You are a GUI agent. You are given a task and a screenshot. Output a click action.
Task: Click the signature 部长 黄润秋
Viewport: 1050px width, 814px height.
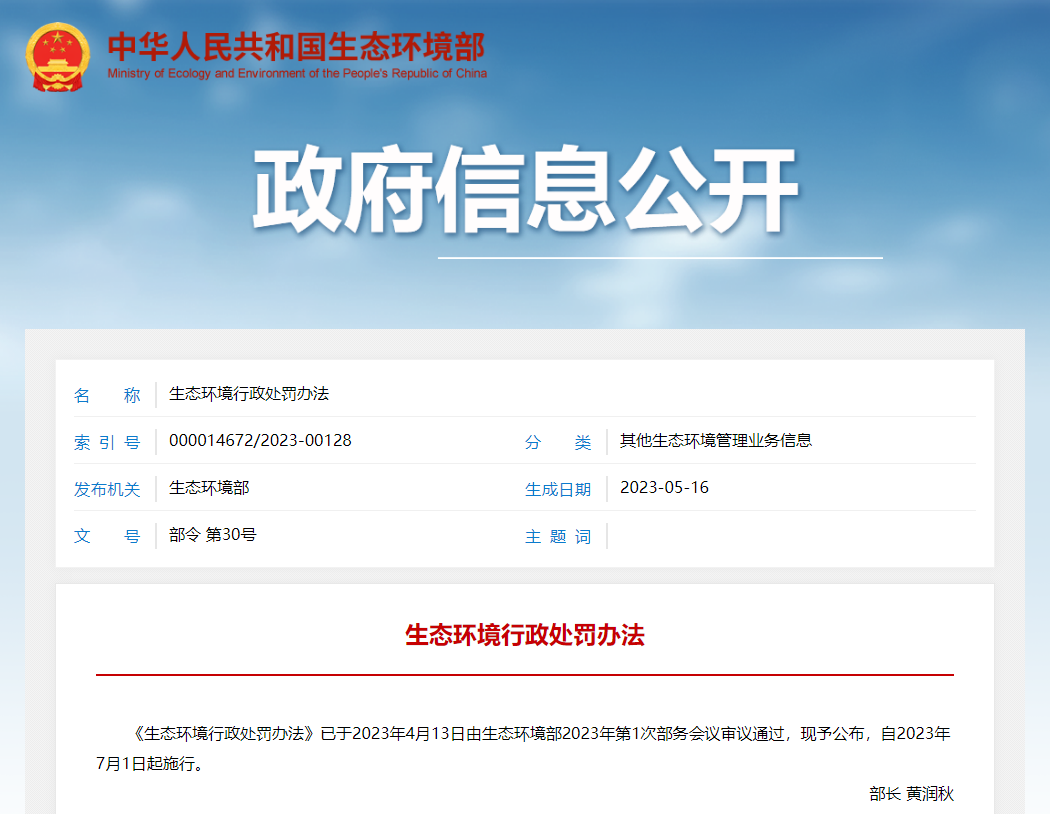911,794
